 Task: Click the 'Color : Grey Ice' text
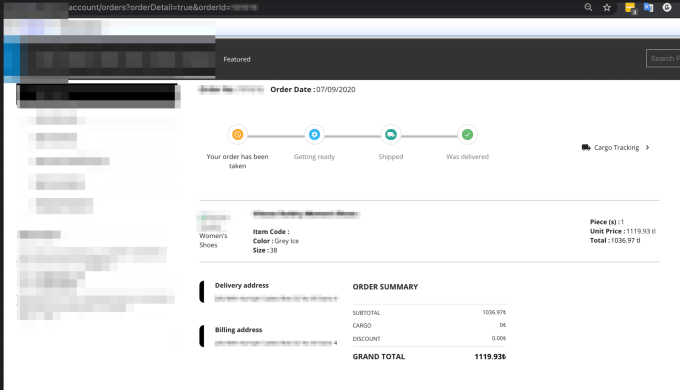(276, 241)
